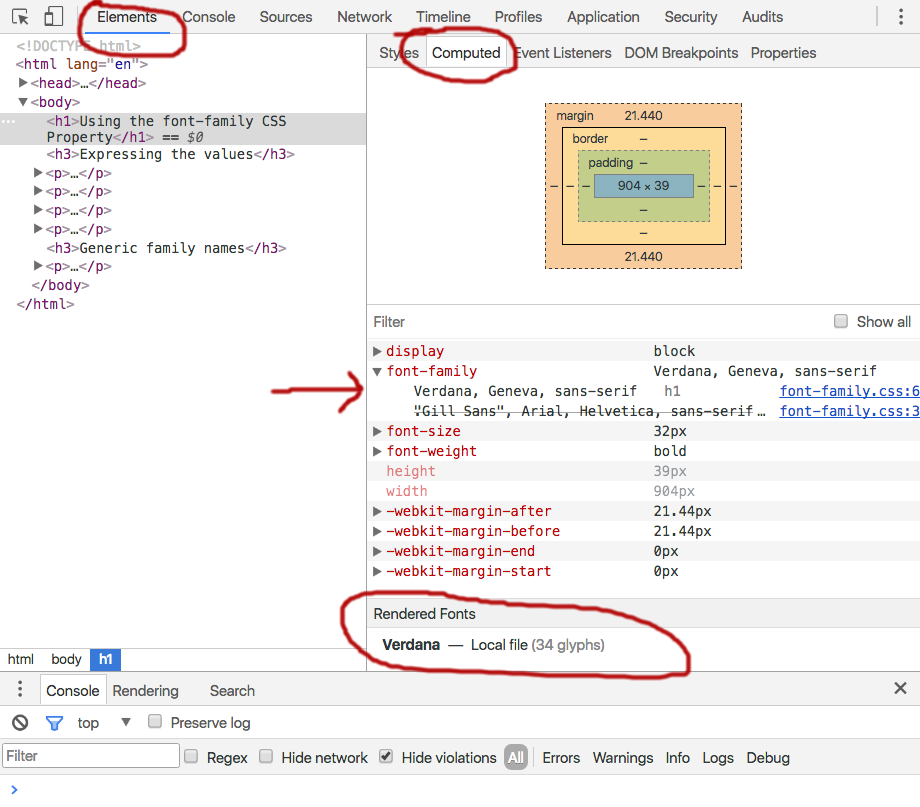
Task: Switch to the Elements panel tab
Action: 127,17
